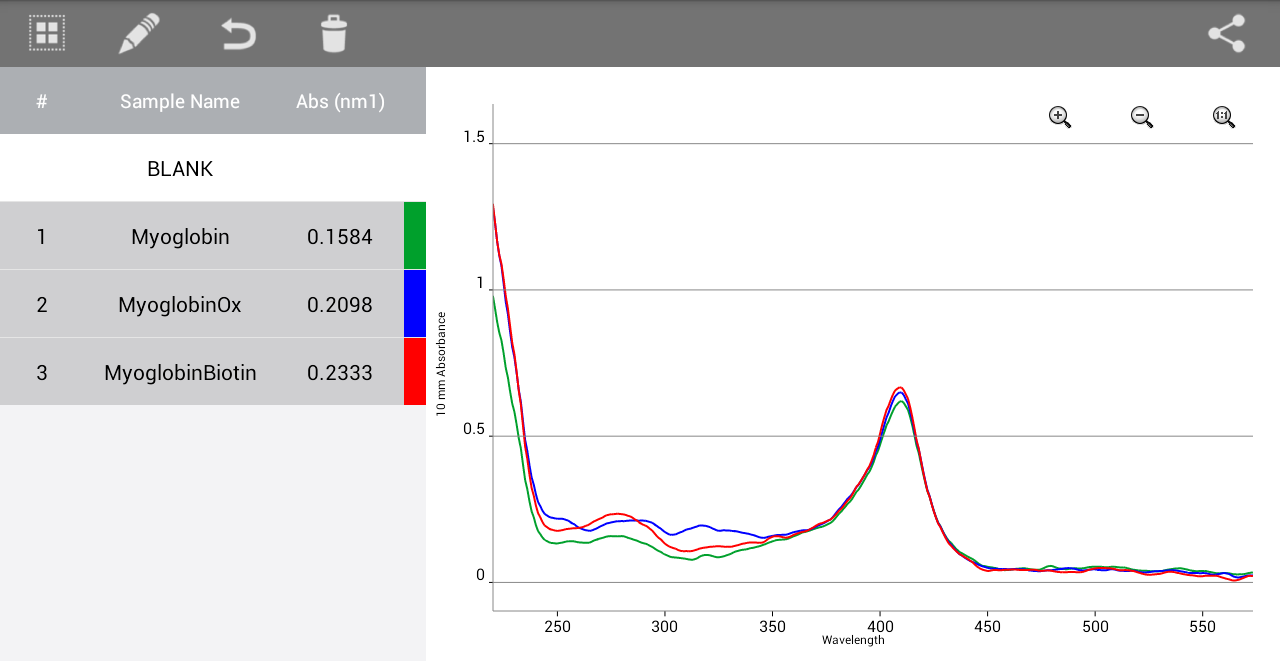Click the red MyoglobinBiotin color swatch
The height and width of the screenshot is (661, 1280).
click(415, 372)
